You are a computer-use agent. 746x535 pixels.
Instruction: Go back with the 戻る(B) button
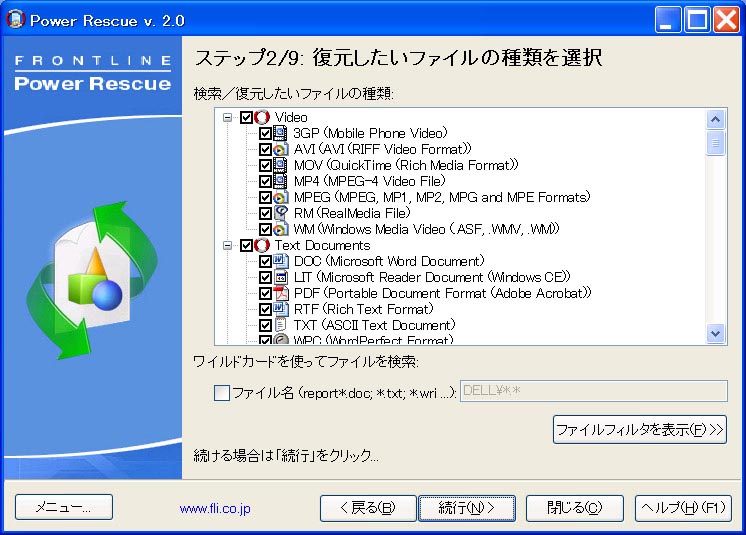click(368, 508)
